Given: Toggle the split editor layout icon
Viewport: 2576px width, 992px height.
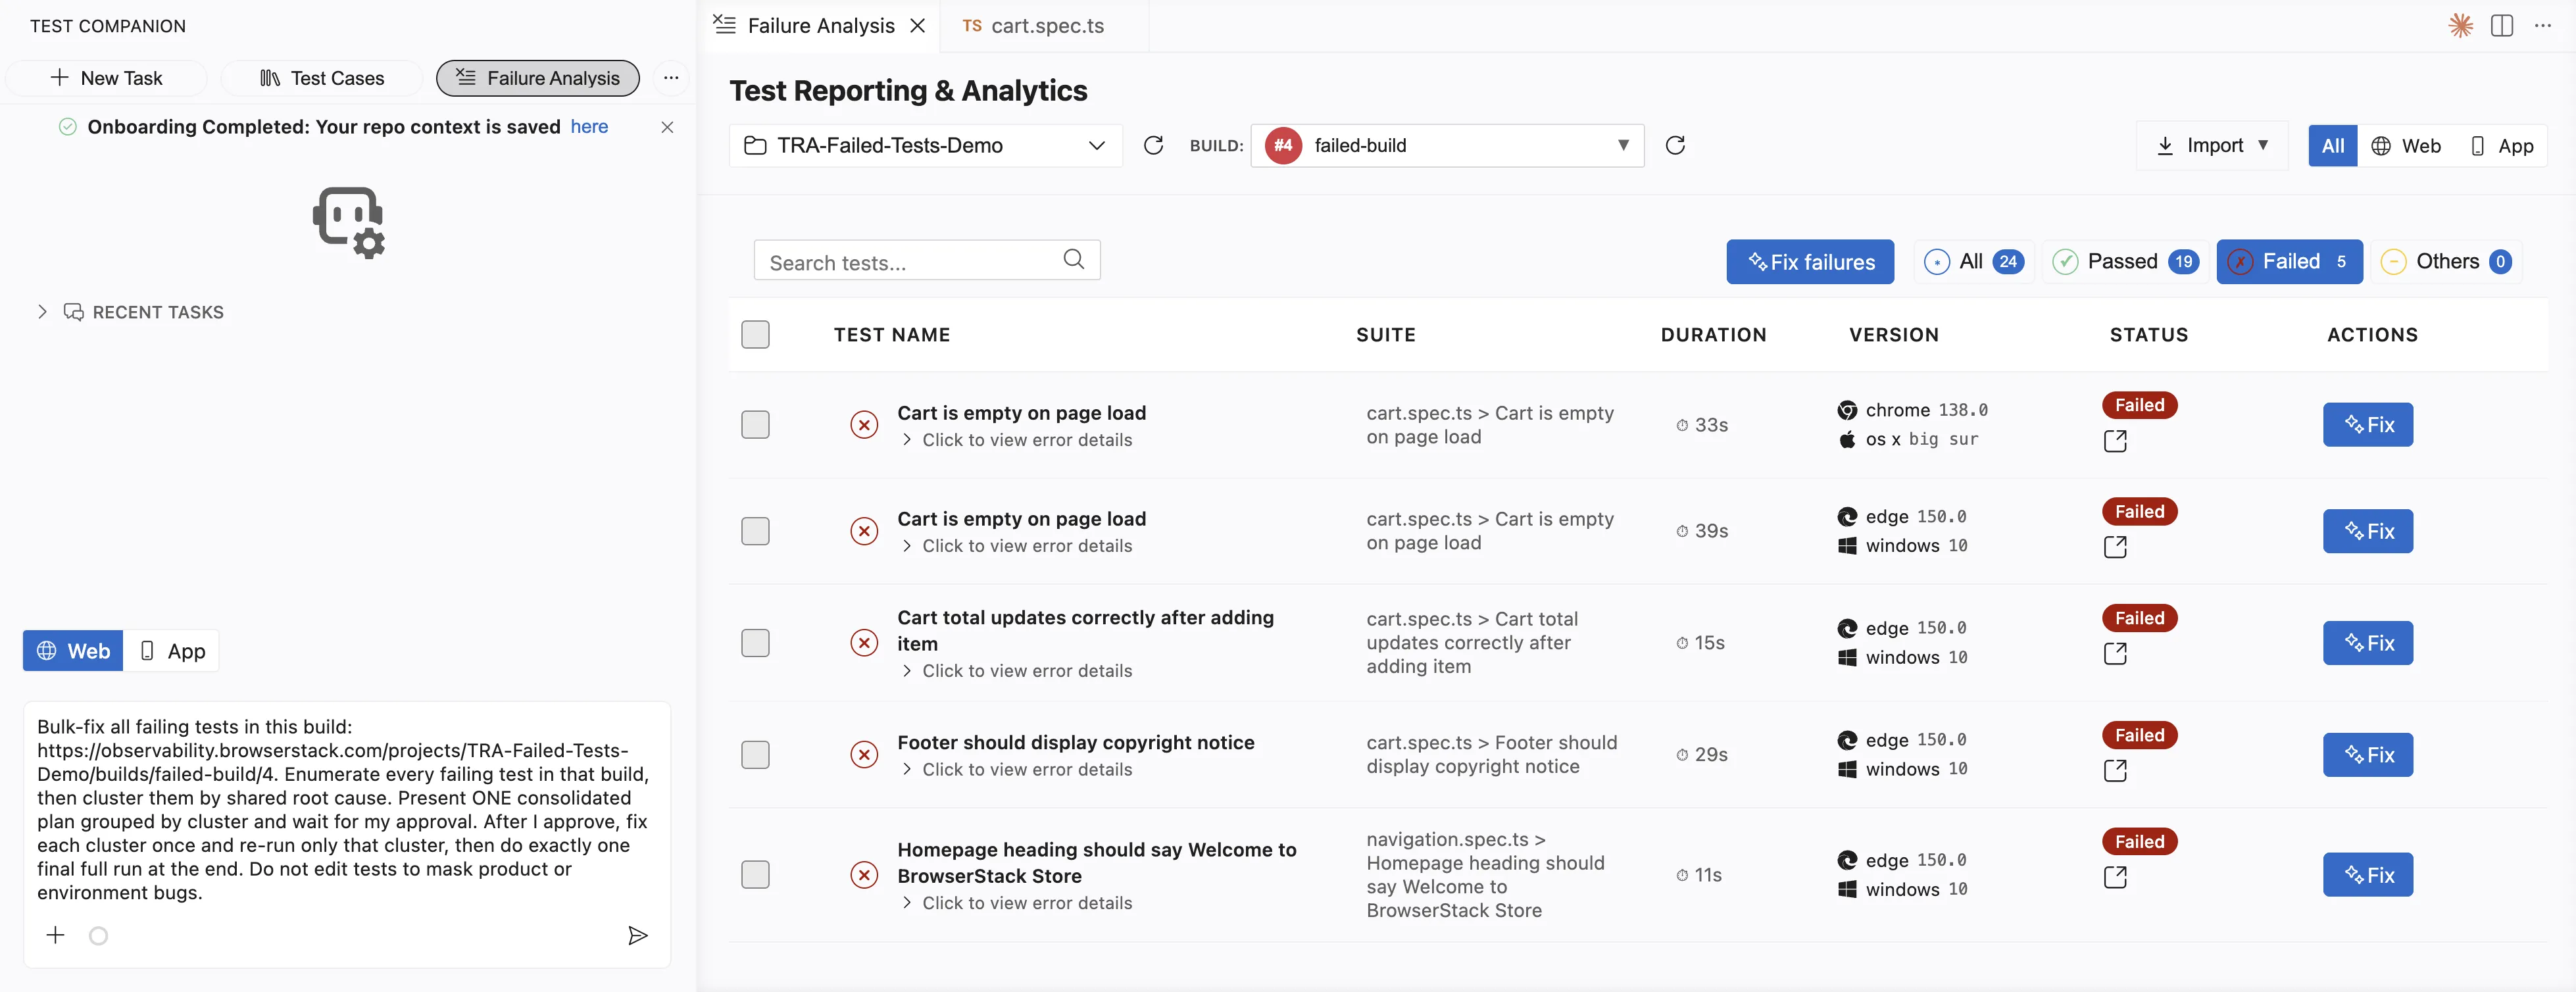Looking at the screenshot, I should (x=2502, y=26).
